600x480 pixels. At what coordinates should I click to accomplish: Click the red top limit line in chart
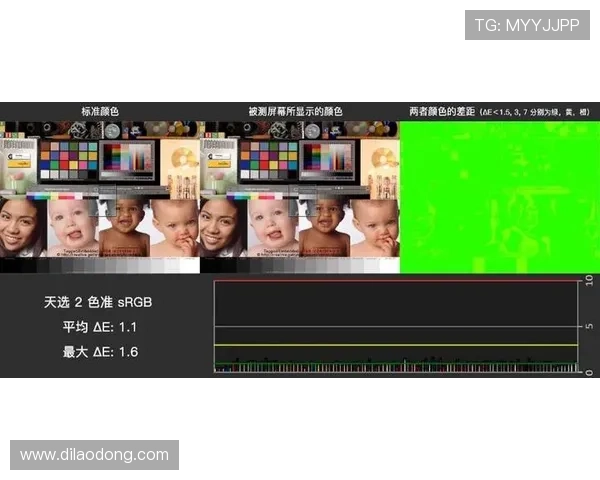click(x=396, y=281)
